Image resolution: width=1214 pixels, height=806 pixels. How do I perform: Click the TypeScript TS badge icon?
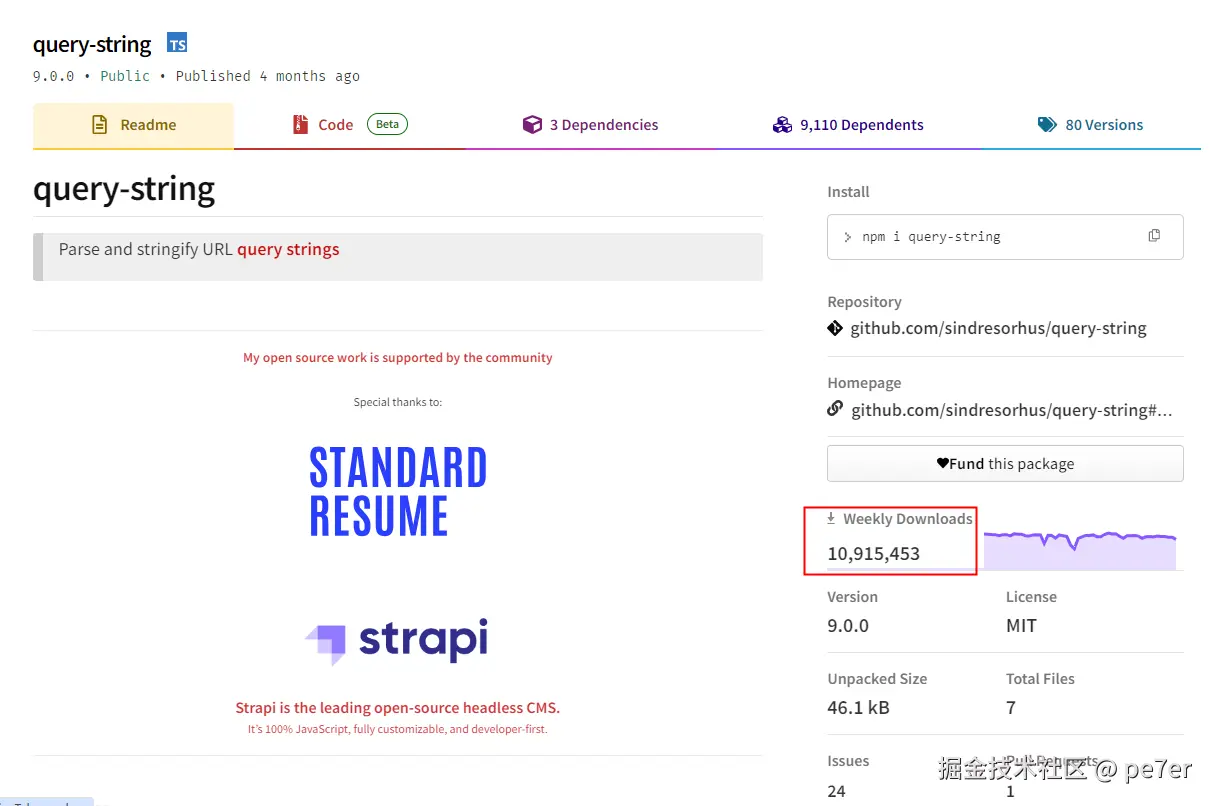177,44
